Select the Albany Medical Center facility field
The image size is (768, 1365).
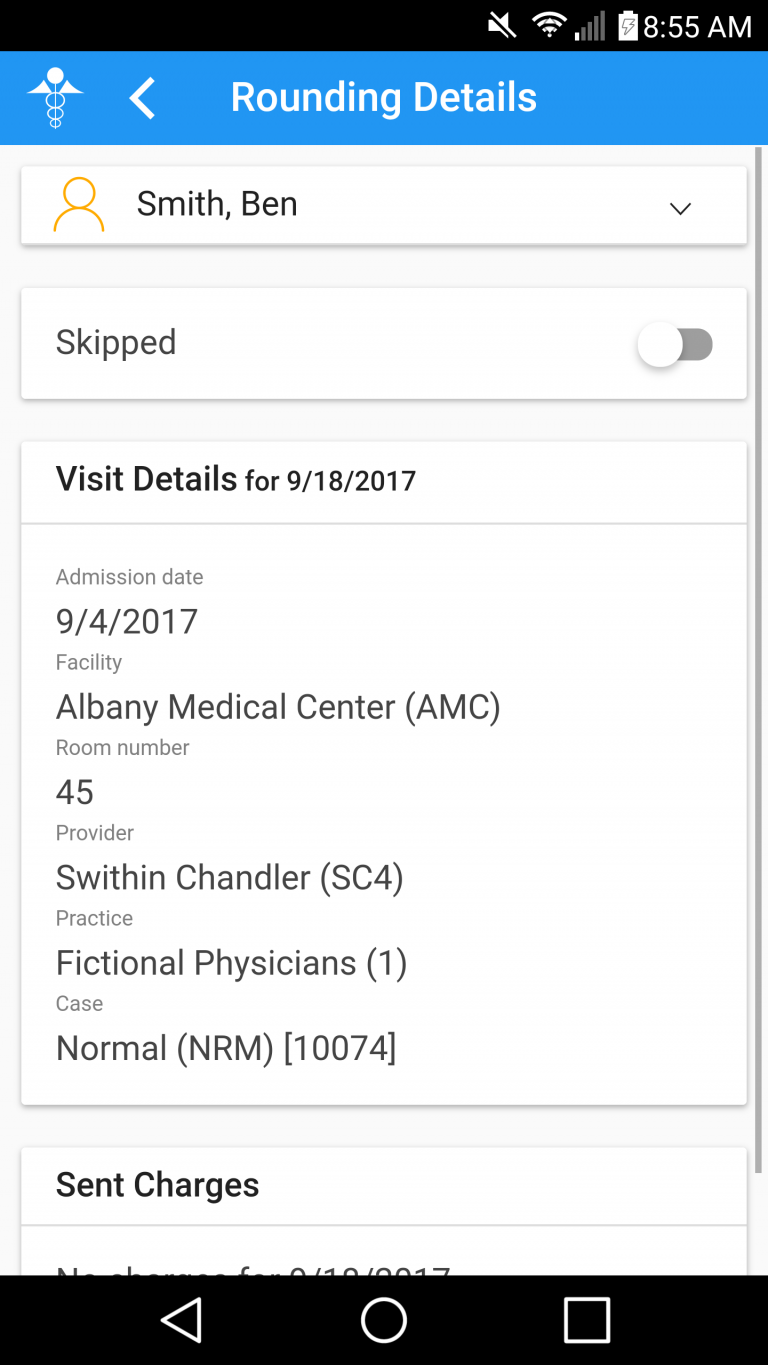[x=278, y=707]
